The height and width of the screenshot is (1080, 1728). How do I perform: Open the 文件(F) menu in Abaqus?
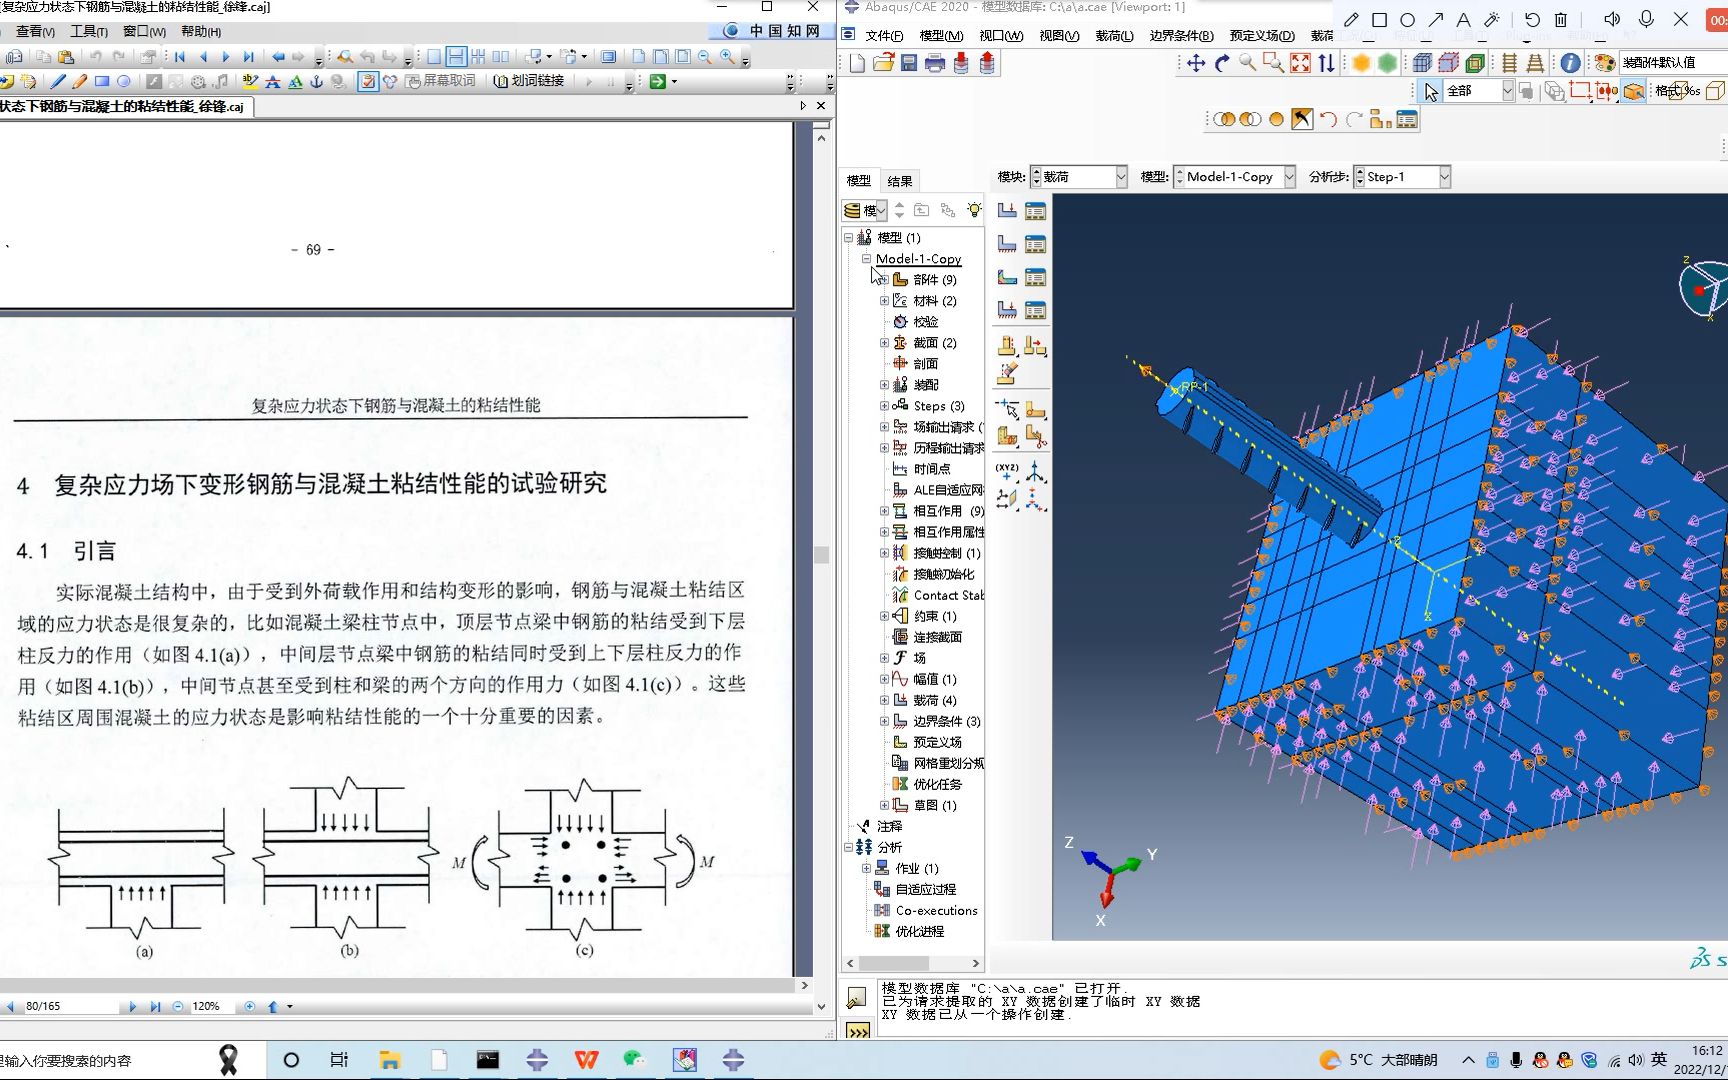[x=884, y=35]
